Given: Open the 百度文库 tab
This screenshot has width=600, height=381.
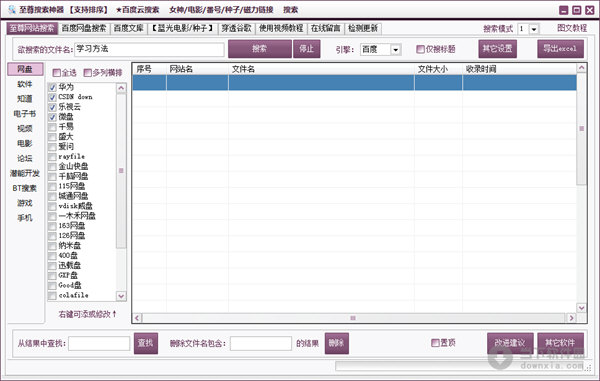Looking at the screenshot, I should tap(129, 28).
